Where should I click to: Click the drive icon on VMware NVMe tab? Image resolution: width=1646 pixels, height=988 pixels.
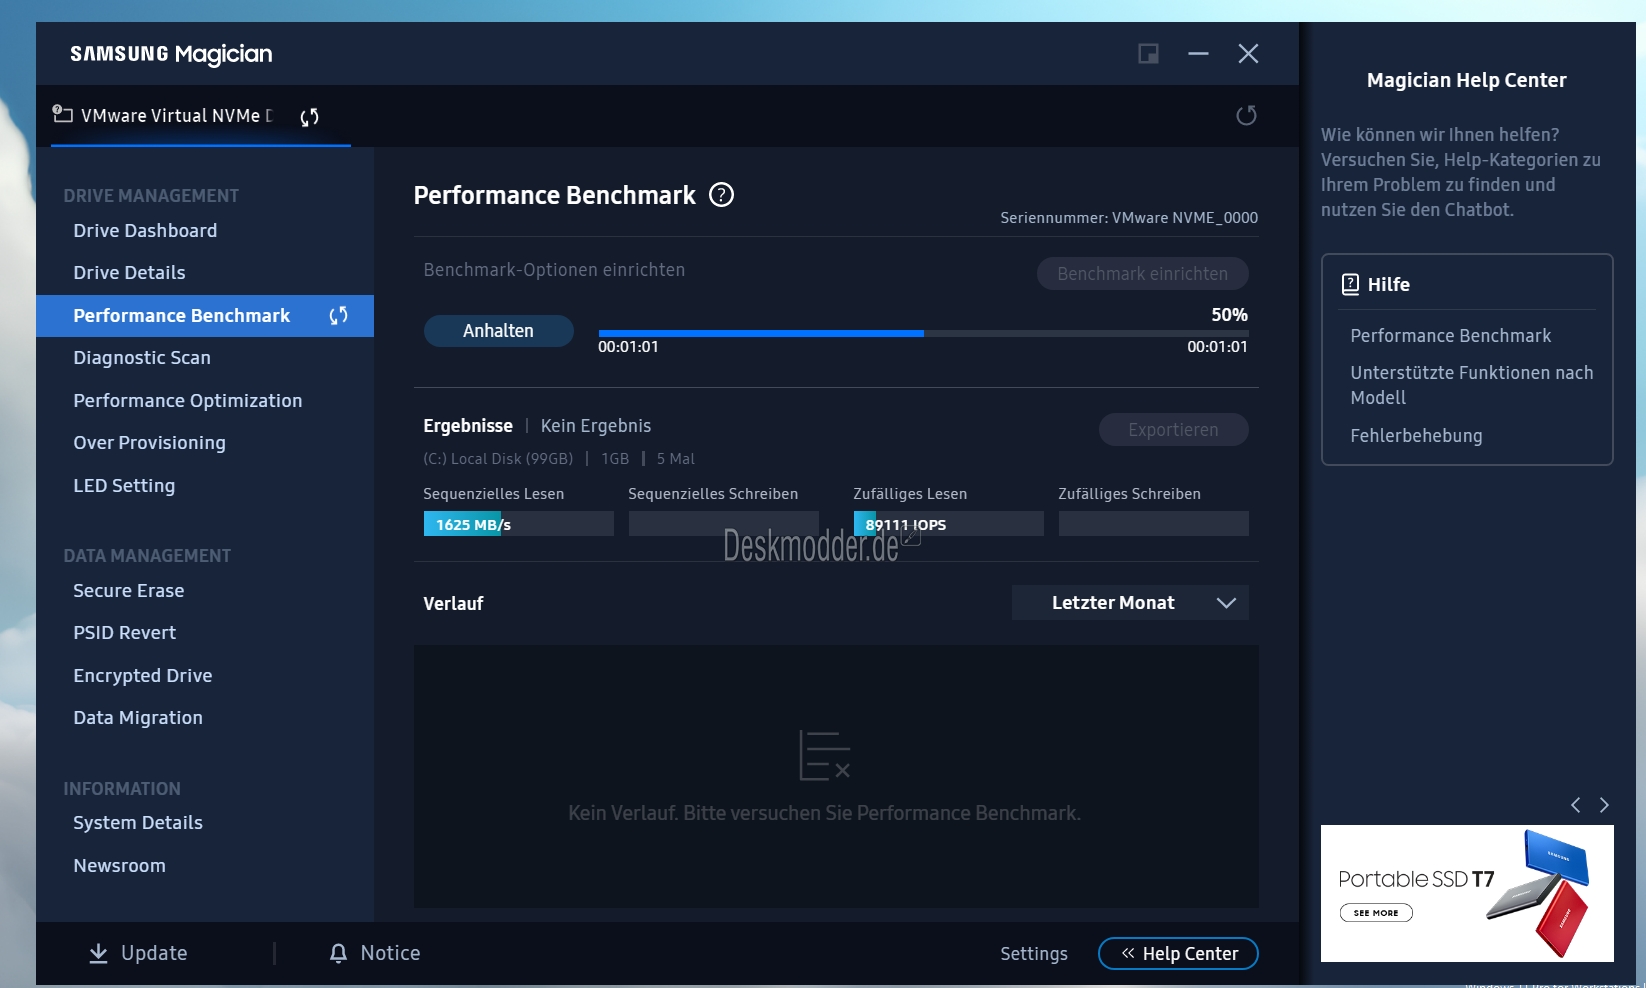[x=62, y=114]
